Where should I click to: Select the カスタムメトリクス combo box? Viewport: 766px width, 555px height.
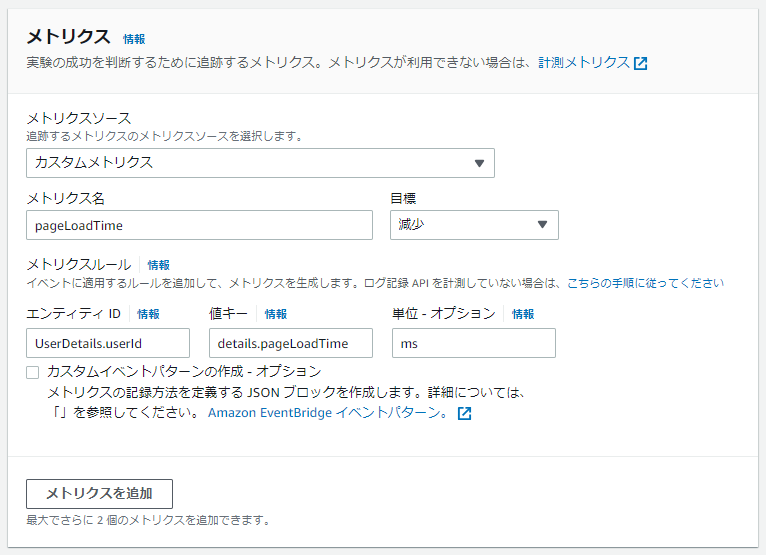259,163
